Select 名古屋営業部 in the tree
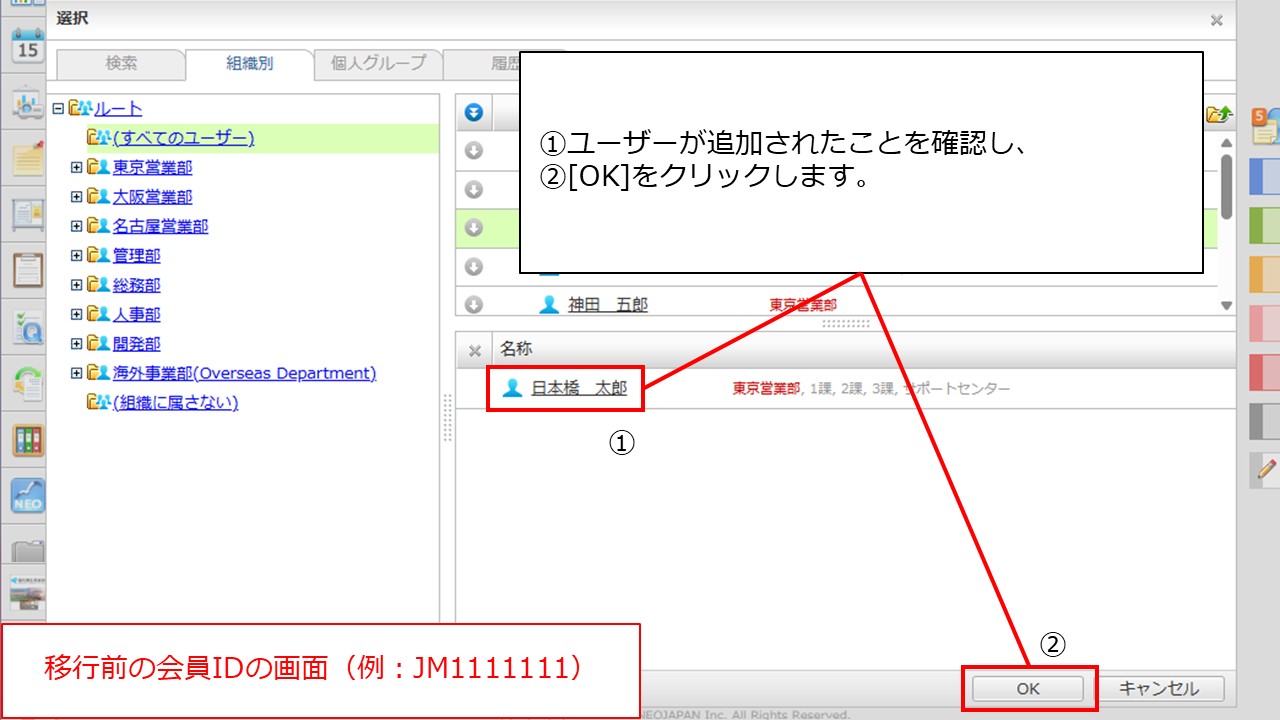1280x720 pixels. point(161,226)
